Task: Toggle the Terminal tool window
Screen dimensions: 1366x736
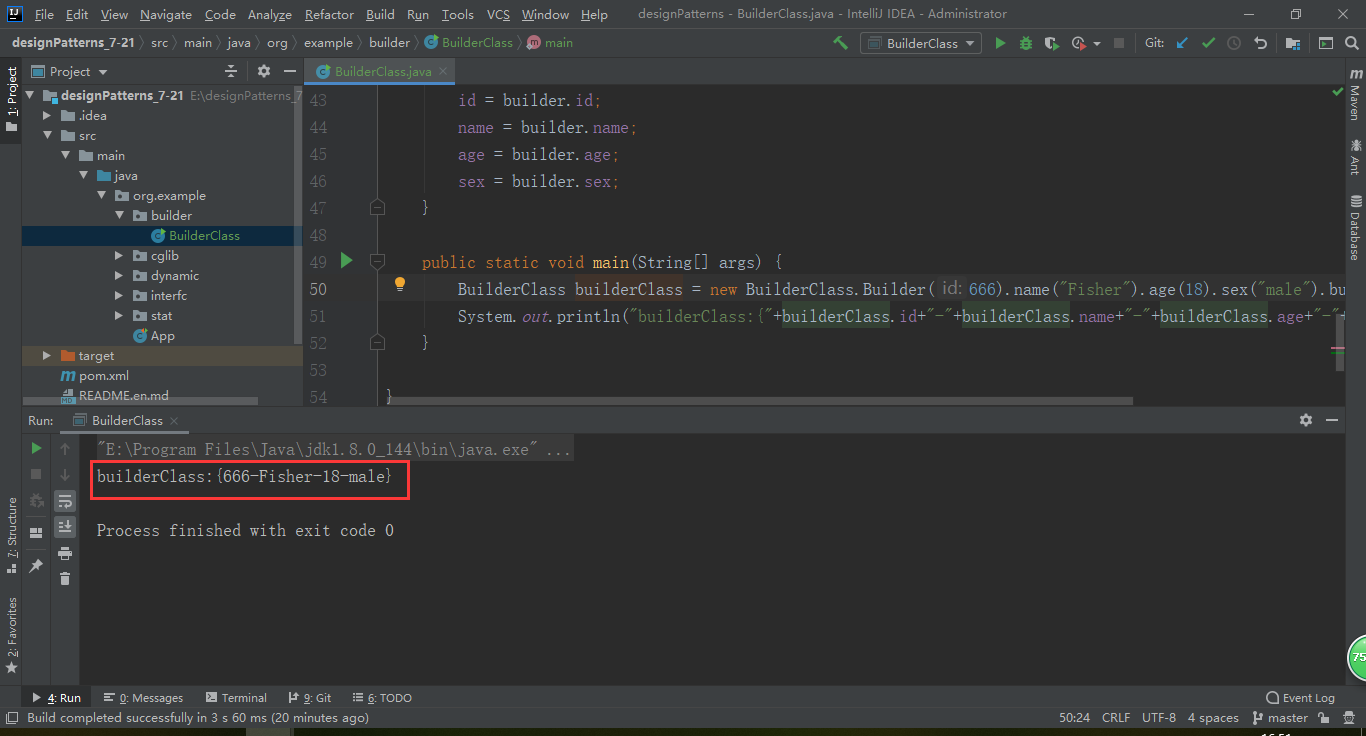Action: [x=236, y=698]
